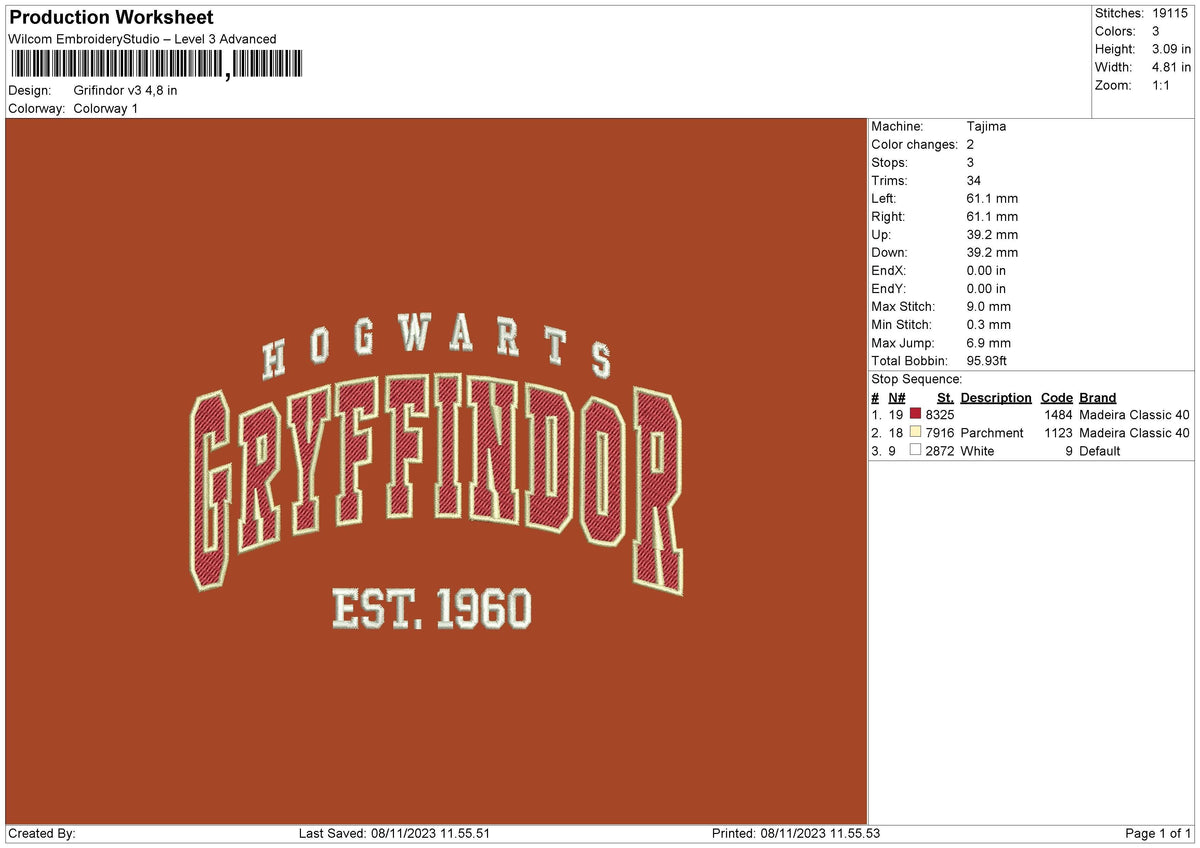The height and width of the screenshot is (848, 1200).
Task: Click the Production Worksheet title
Action: [111, 18]
